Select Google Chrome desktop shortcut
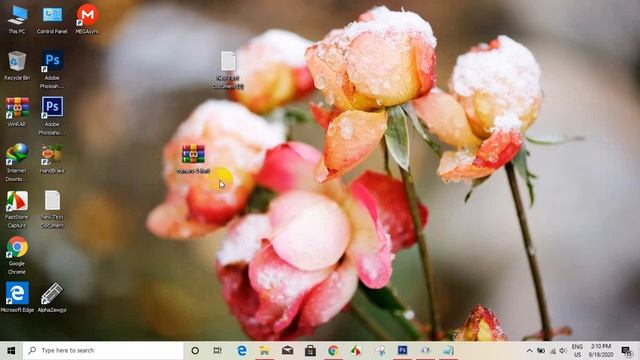Screen dimensions: 640x360 [17, 256]
